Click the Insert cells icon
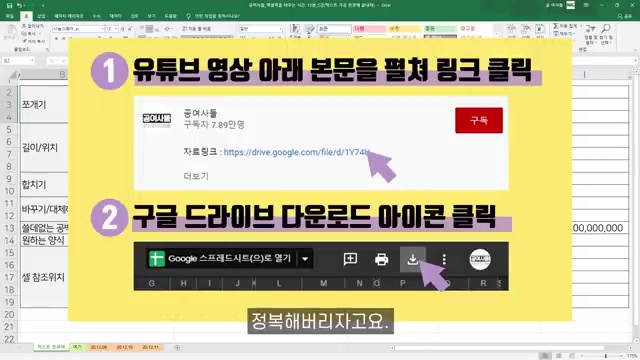The image size is (640, 360). pos(511,29)
